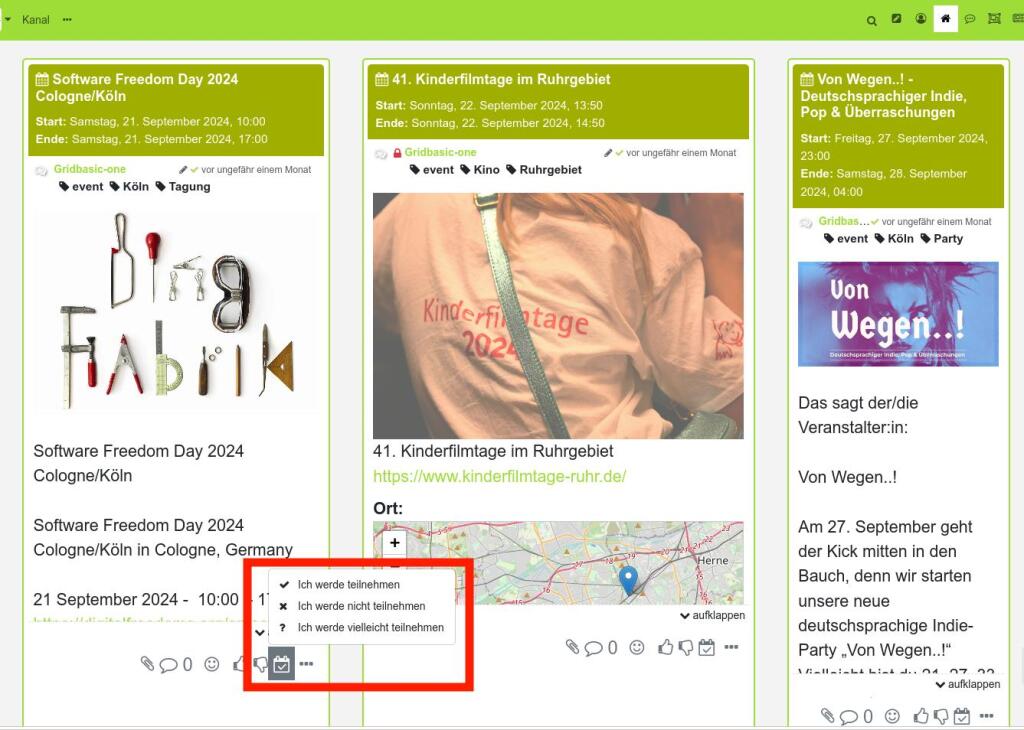
Task: Click the comment bubble on Kinderfilmtage post
Action: click(593, 648)
